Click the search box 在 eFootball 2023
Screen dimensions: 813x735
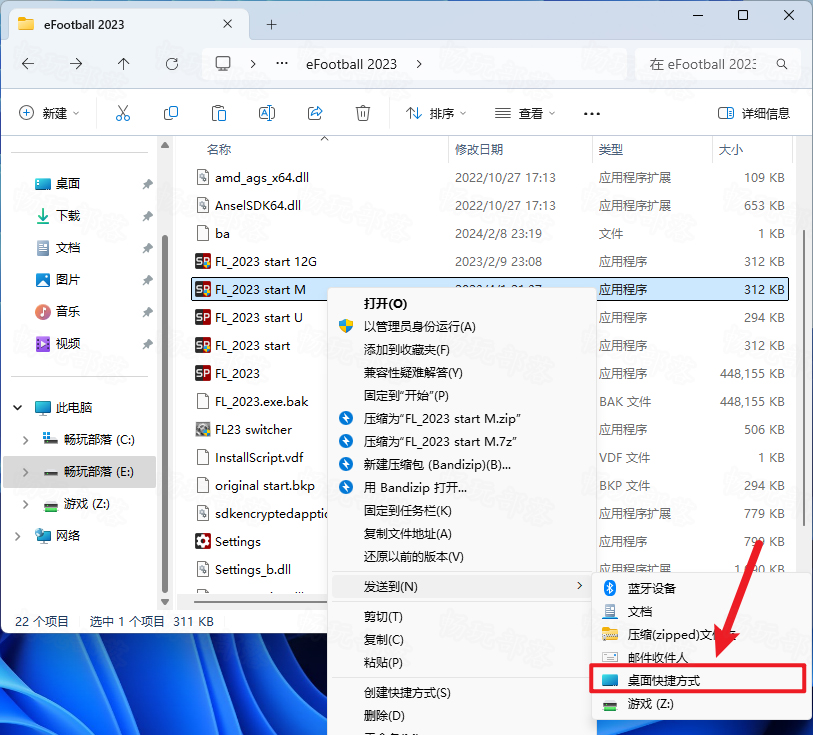[718, 64]
